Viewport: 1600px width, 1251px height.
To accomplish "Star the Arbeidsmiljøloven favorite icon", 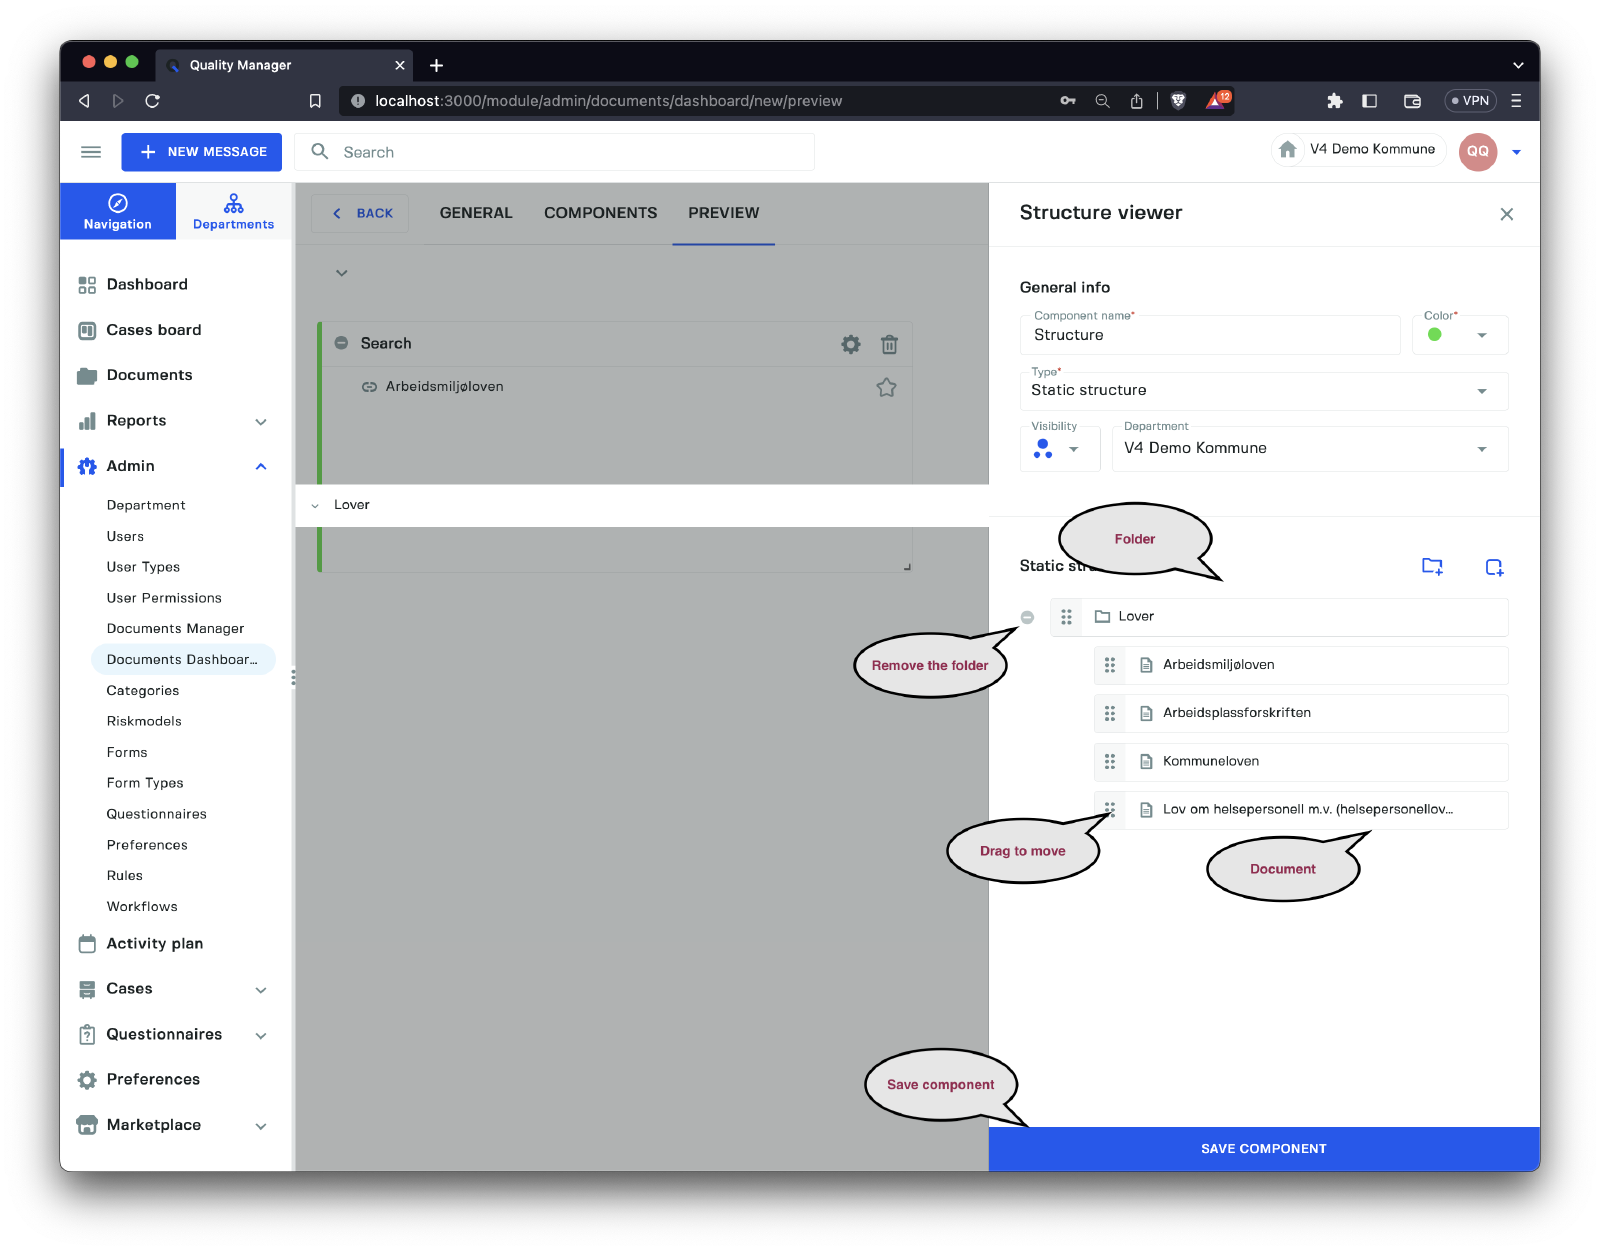I will (x=886, y=388).
